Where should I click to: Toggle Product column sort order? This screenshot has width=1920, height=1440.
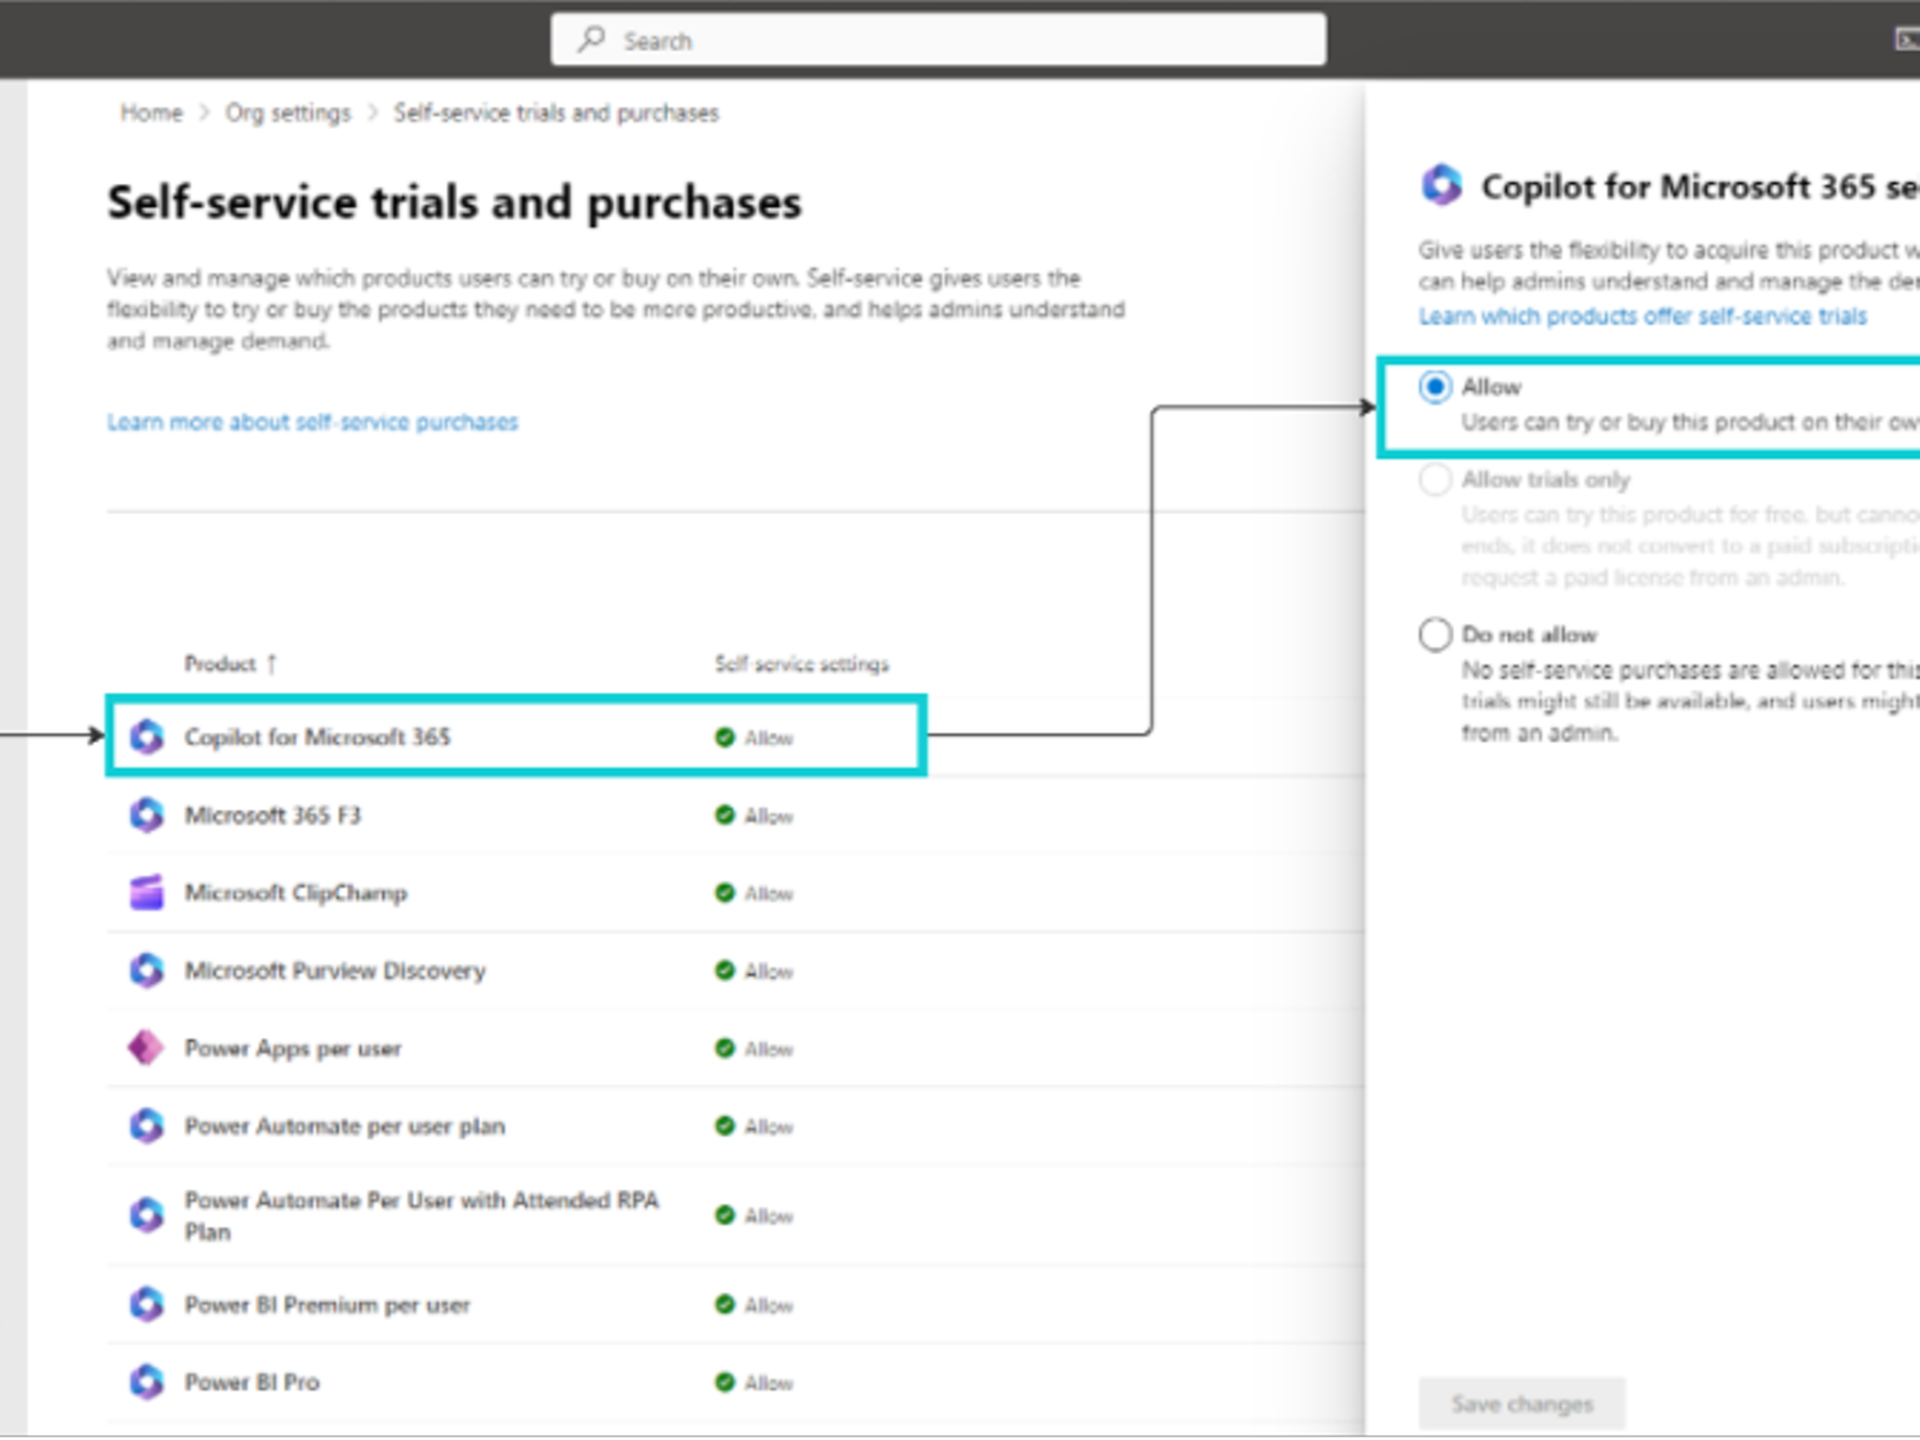point(270,662)
